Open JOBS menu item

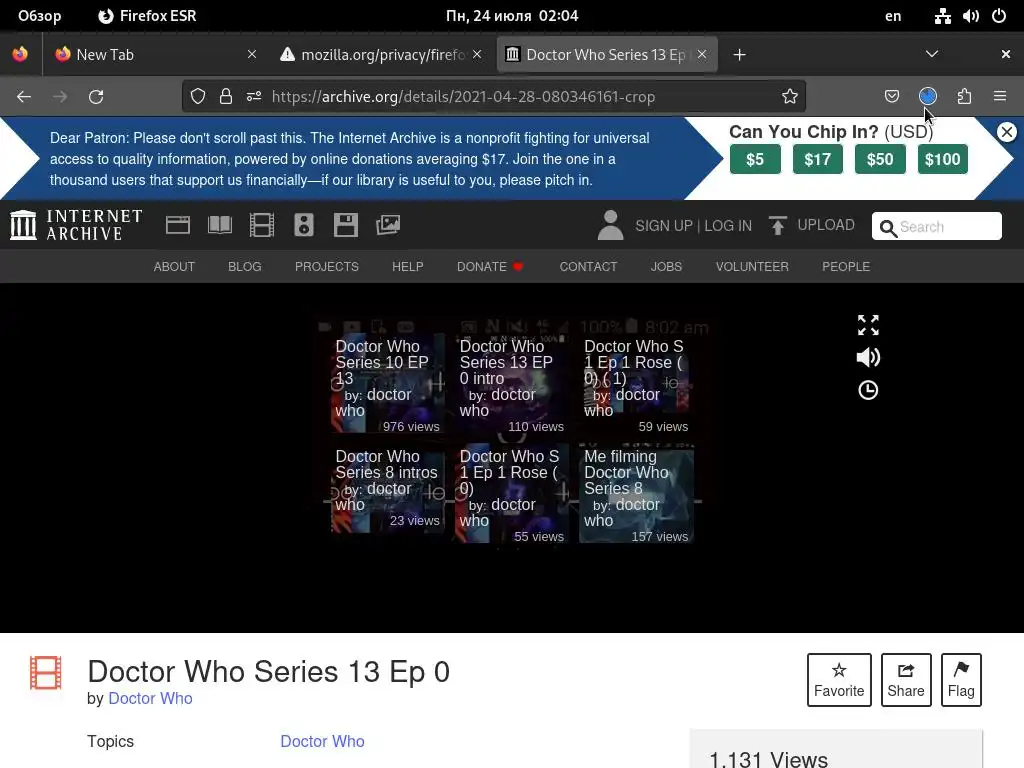tap(666, 266)
